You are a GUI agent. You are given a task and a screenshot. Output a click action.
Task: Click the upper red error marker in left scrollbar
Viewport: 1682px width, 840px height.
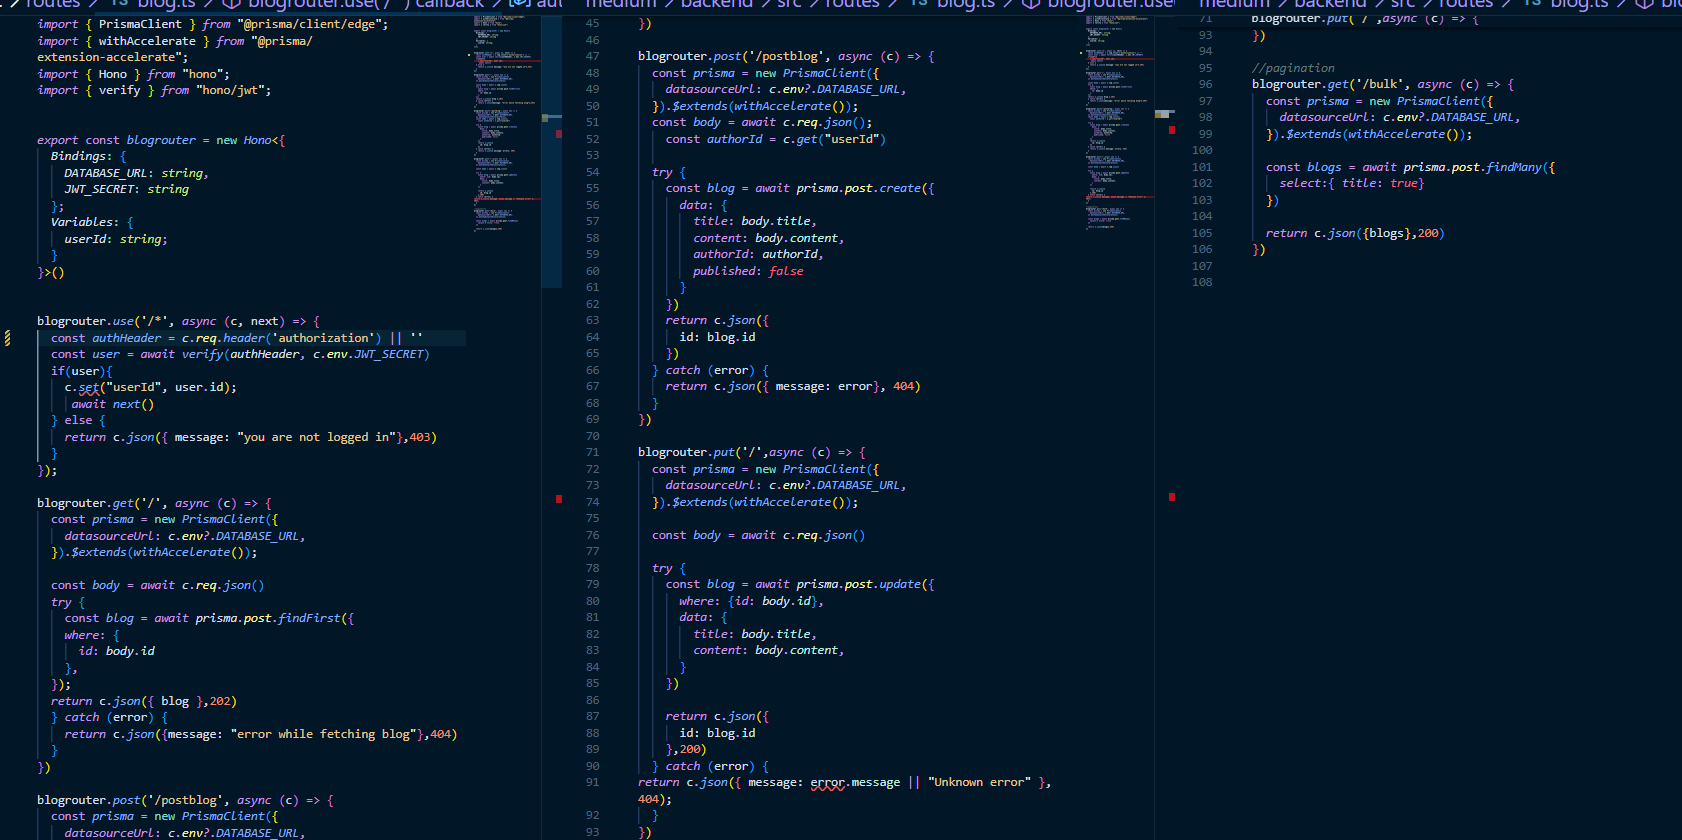coord(559,134)
